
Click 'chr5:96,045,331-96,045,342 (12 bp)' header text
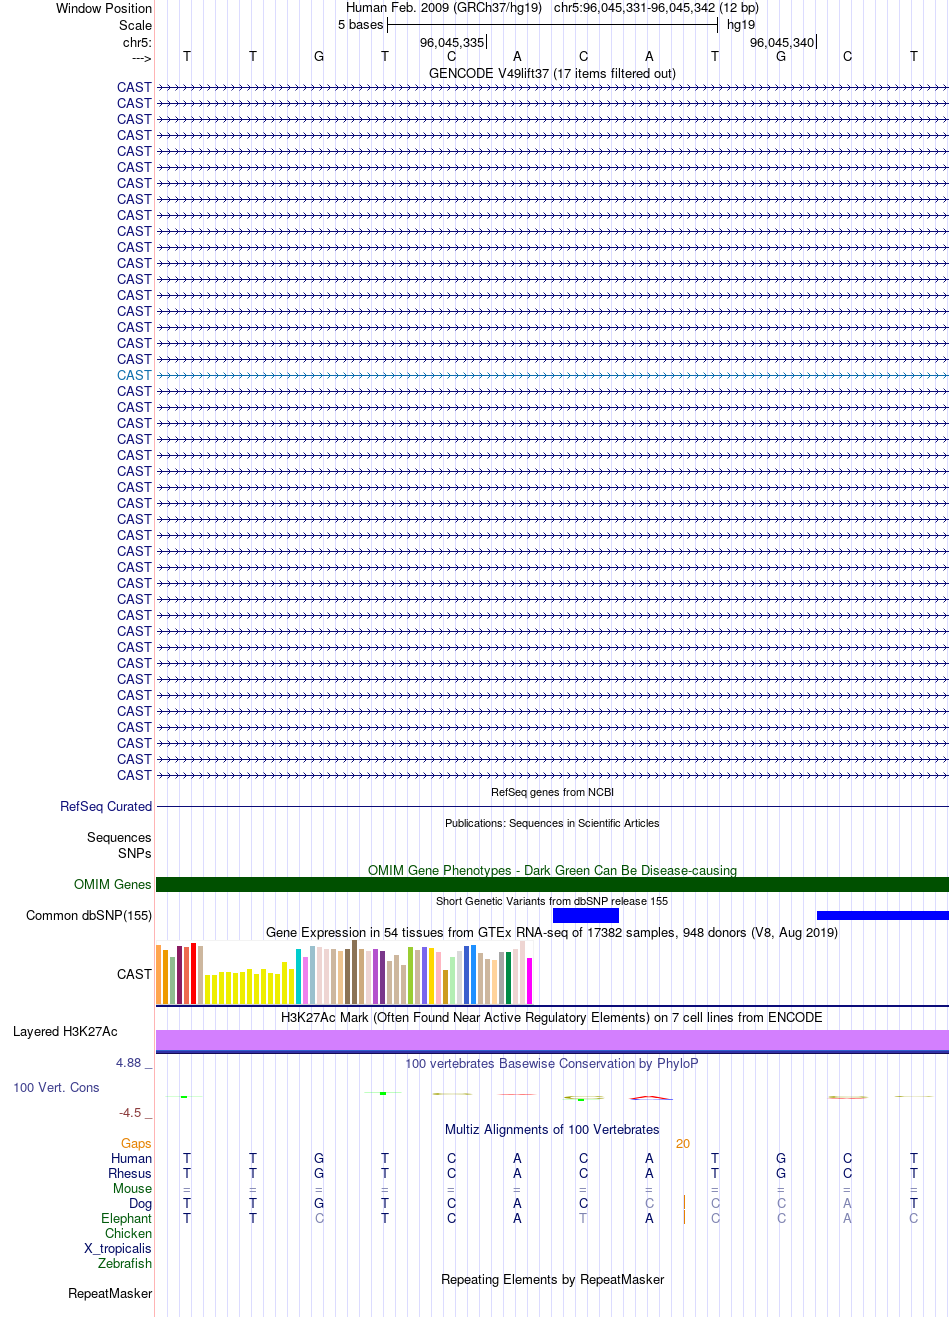656,7
